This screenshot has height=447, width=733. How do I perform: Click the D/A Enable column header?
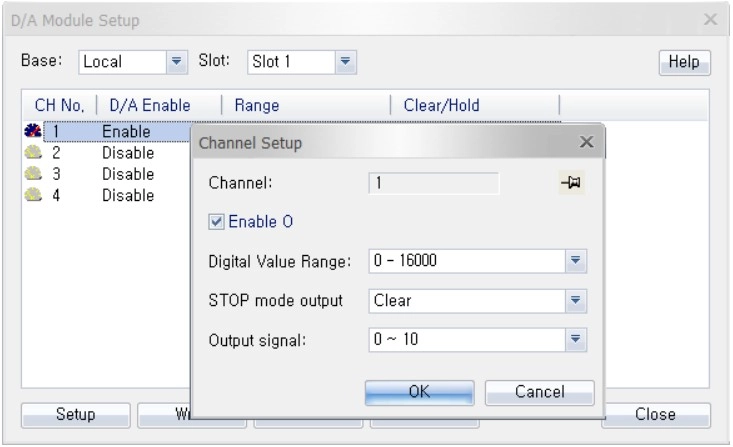point(159,105)
